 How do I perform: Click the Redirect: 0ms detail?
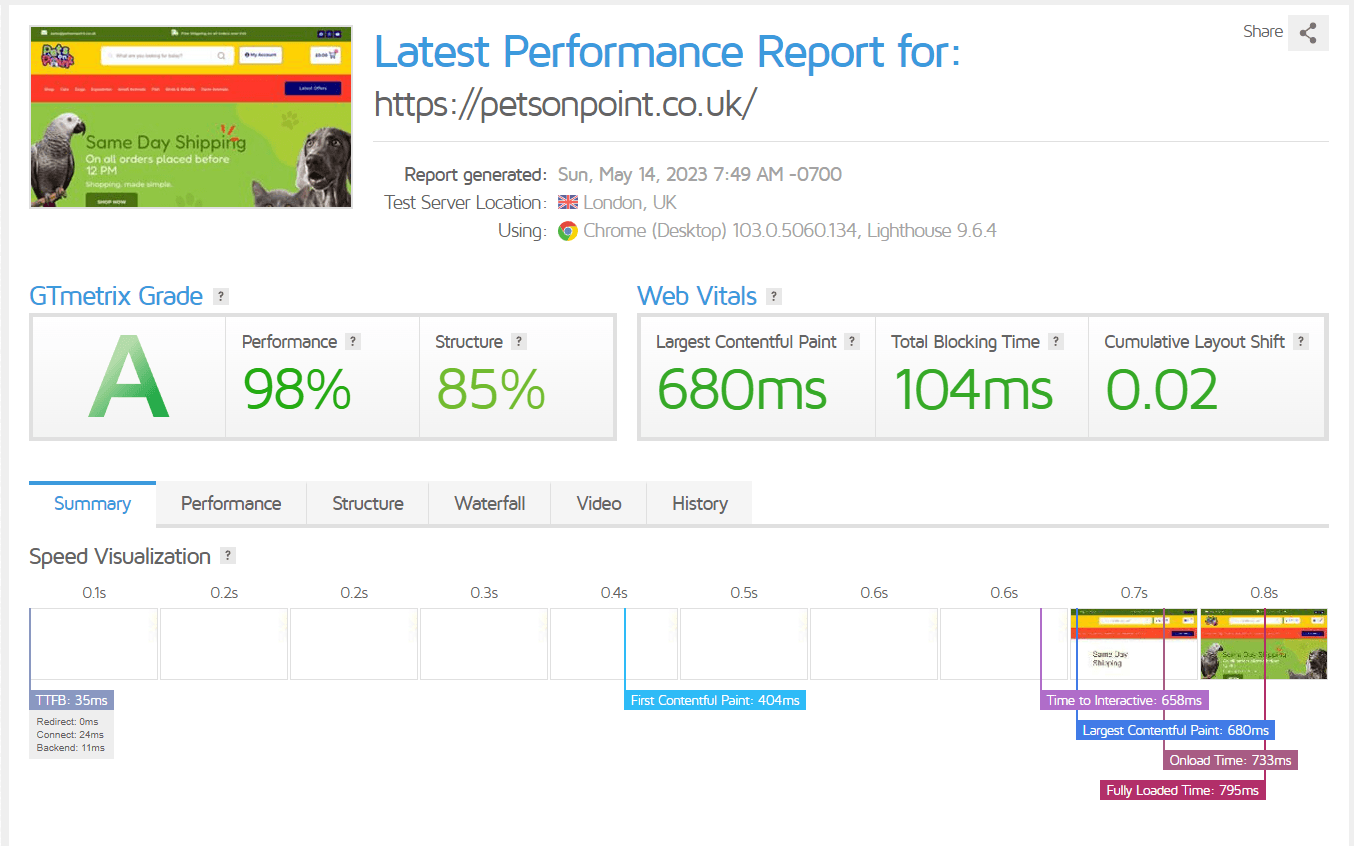pyautogui.click(x=68, y=721)
